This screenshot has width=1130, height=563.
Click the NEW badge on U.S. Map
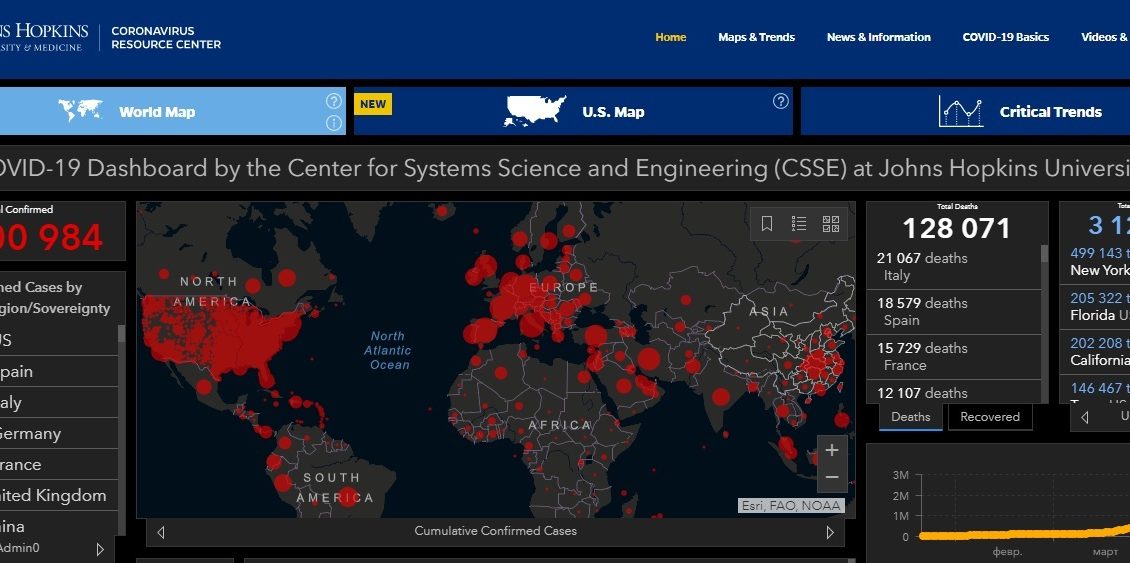click(x=373, y=104)
